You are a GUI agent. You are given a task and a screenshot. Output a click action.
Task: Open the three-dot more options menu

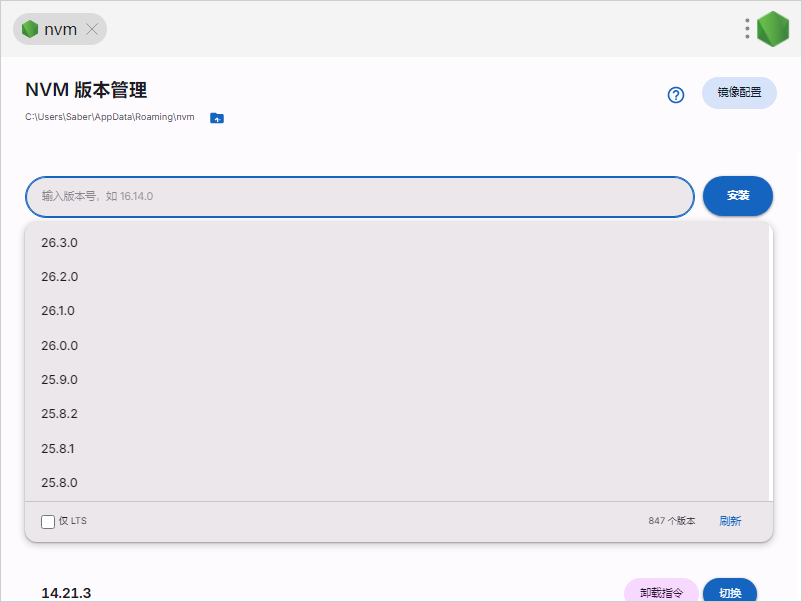click(747, 29)
